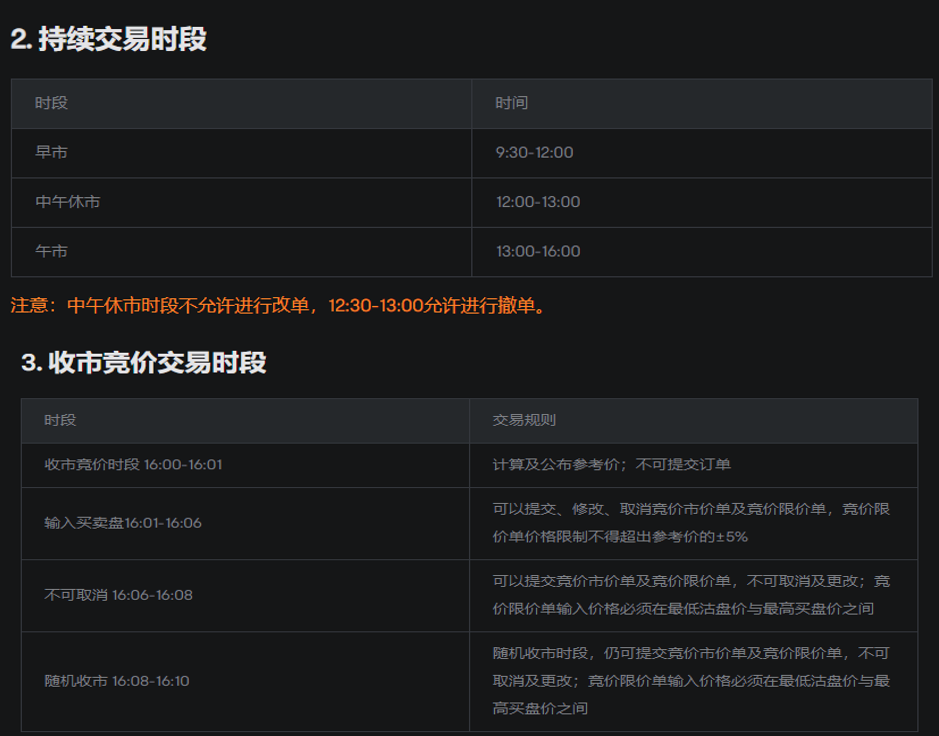Click the rule text starting with "随机收市时段"
The width and height of the screenshot is (939, 736).
[690, 681]
